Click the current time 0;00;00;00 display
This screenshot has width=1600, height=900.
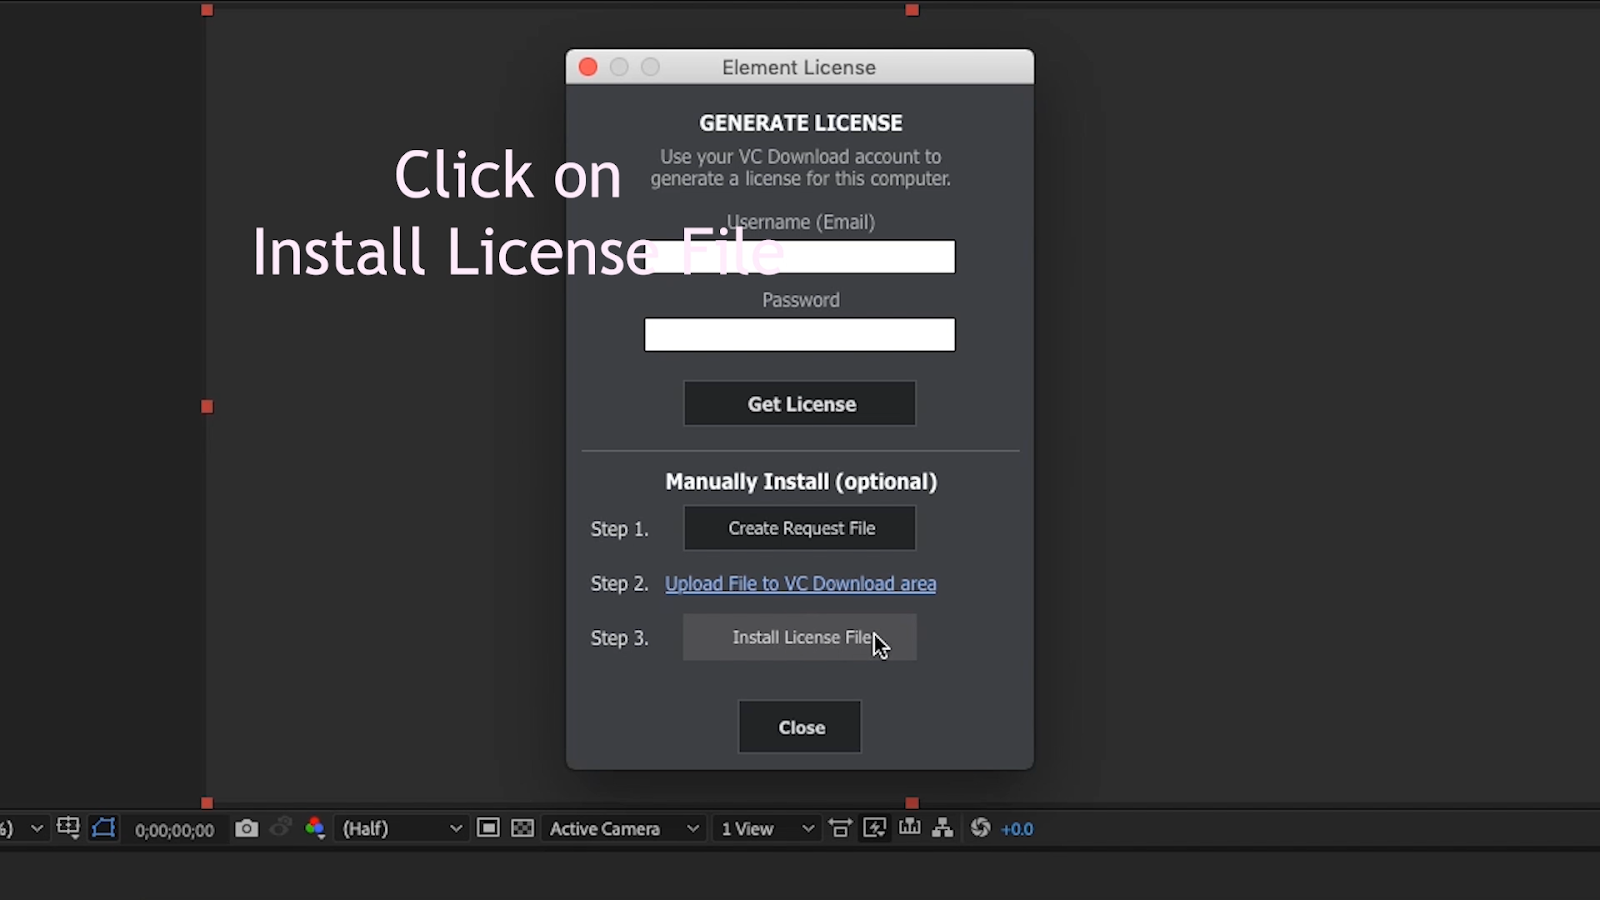point(175,830)
